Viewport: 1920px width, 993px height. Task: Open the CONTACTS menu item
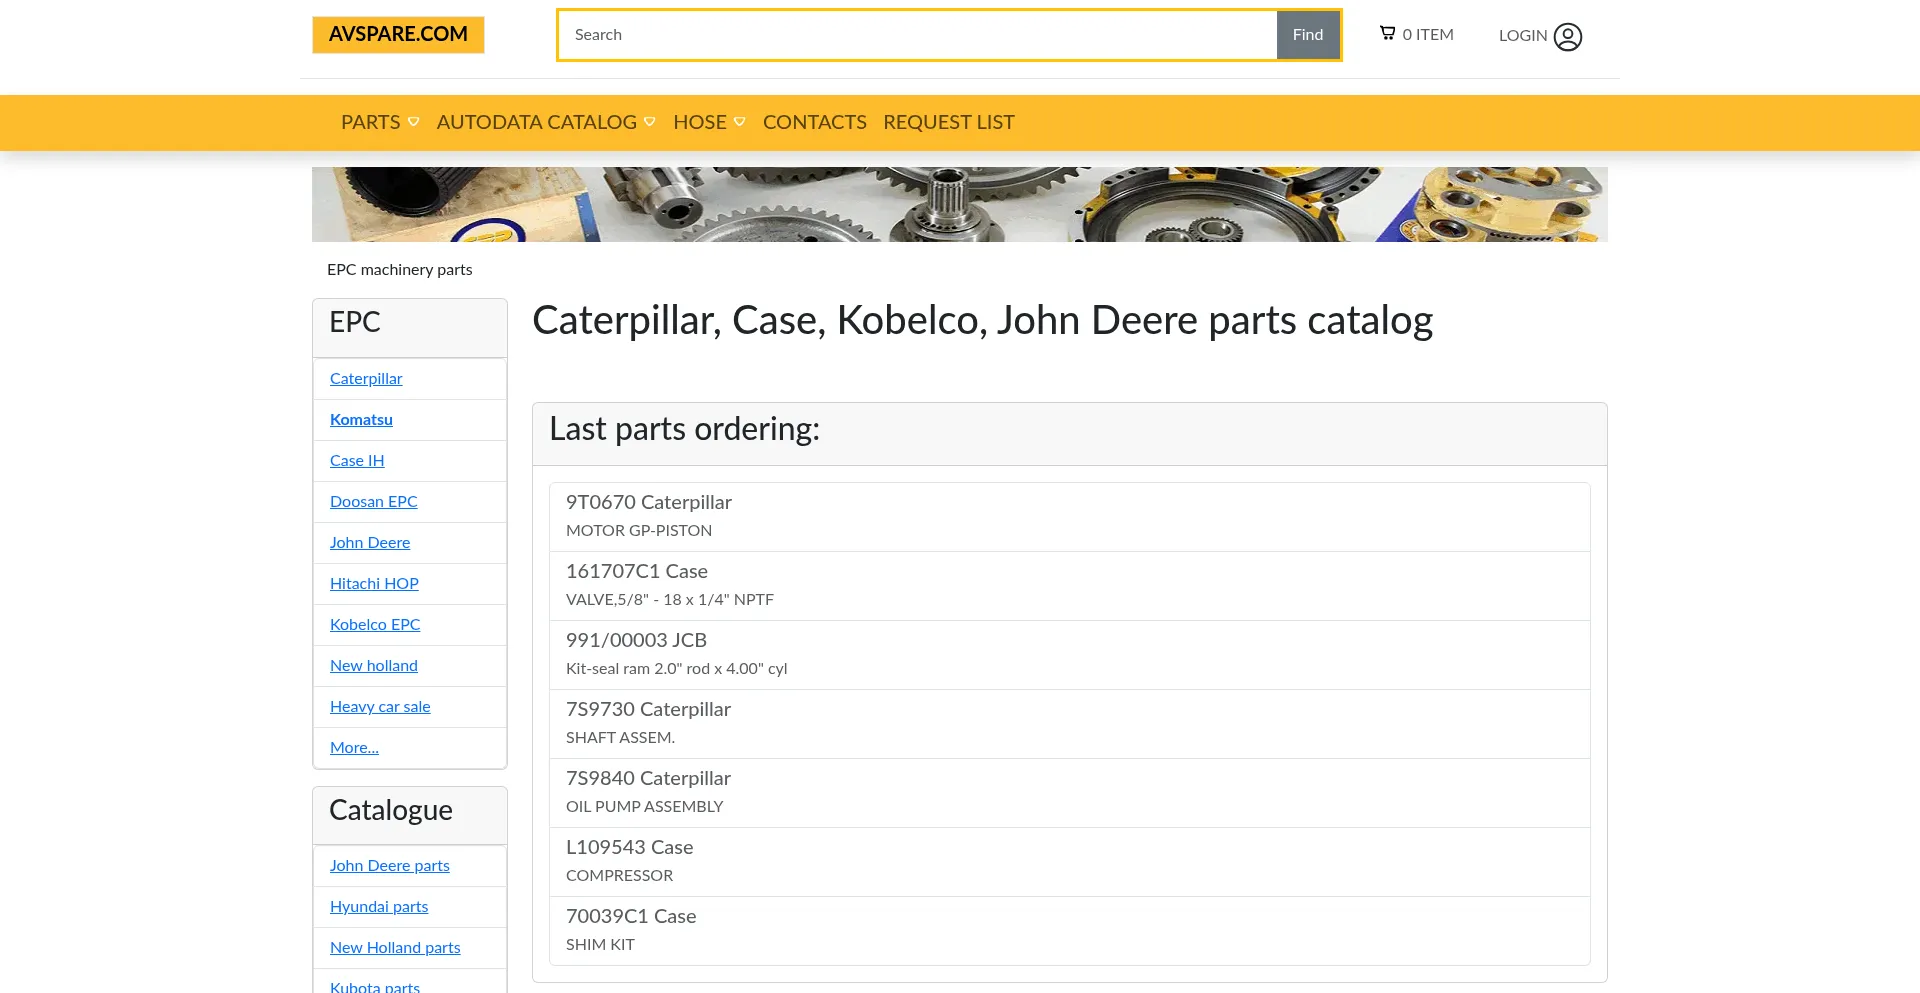[815, 122]
